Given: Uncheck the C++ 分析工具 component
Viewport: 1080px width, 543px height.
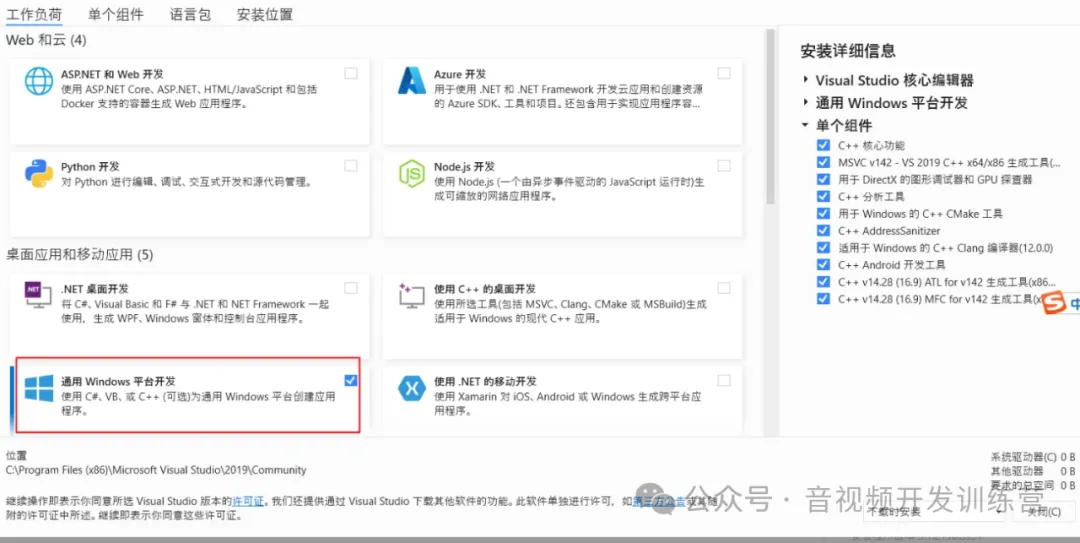Looking at the screenshot, I should pyautogui.click(x=822, y=196).
